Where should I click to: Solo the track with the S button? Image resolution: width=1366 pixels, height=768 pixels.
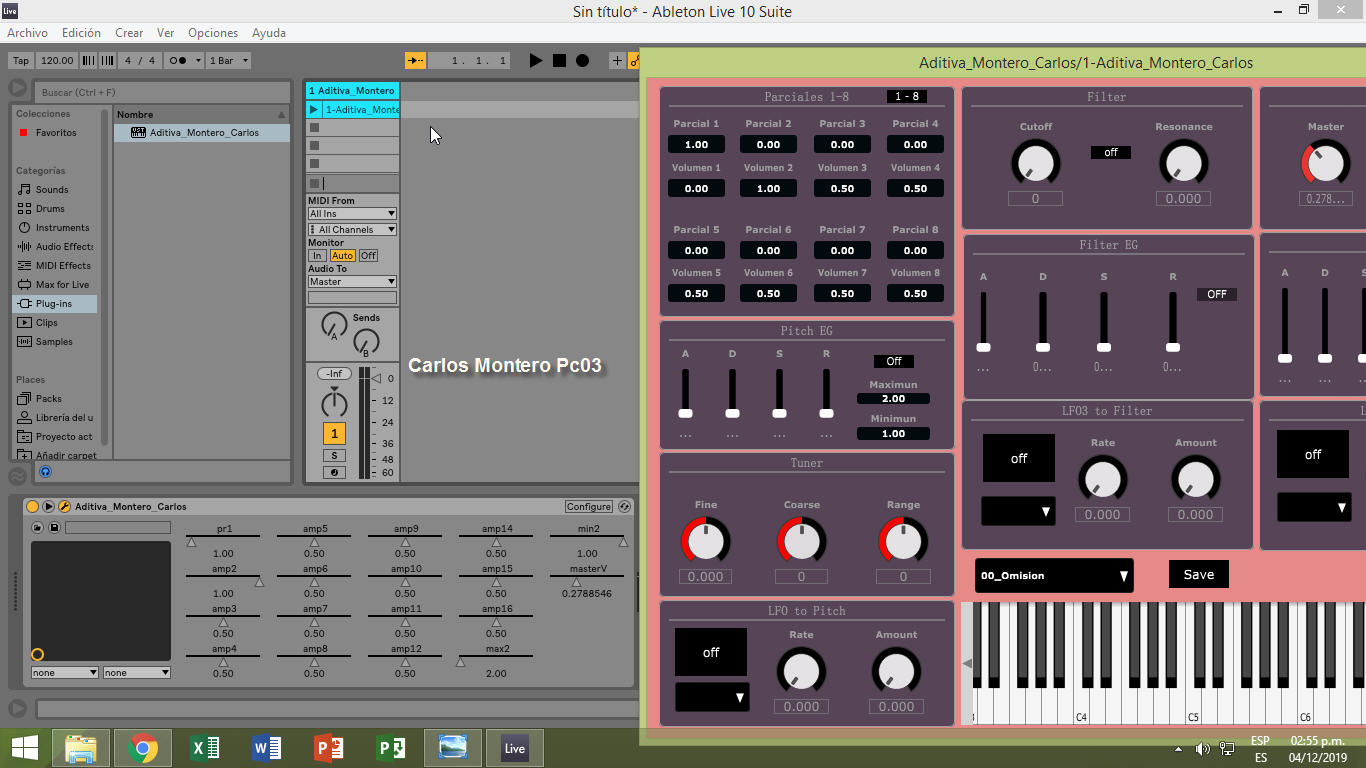click(334, 455)
